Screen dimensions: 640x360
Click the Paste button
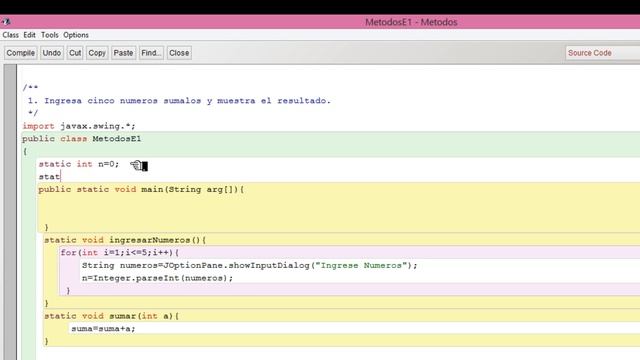pos(123,53)
